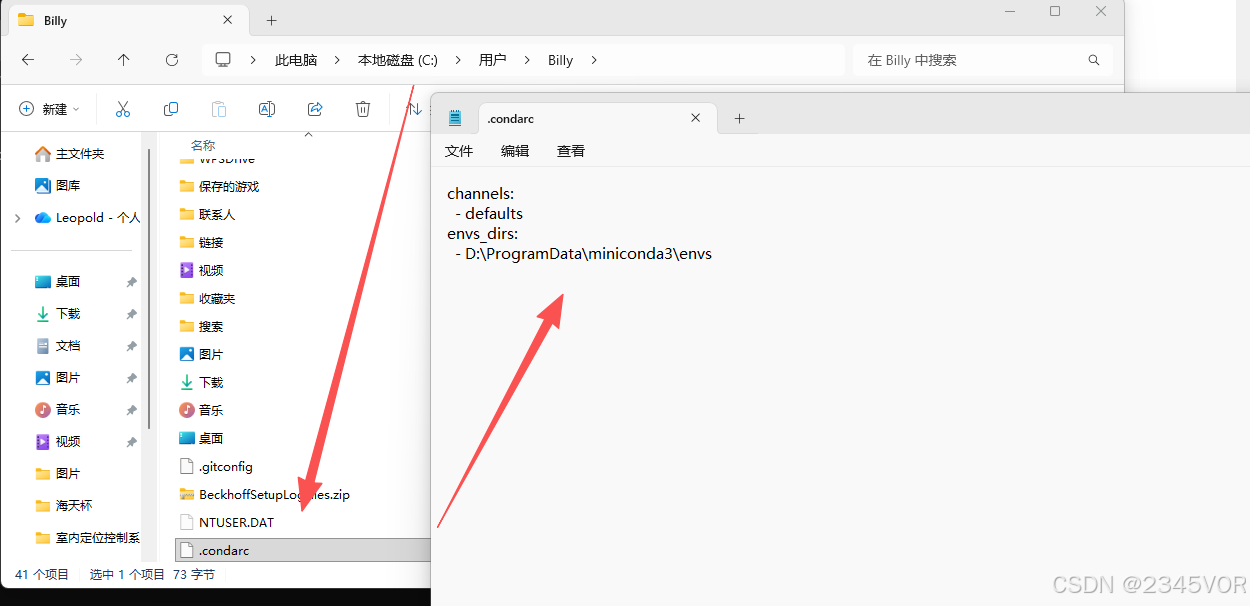
Task: Click the Cut scissors icon
Action: coord(123,109)
